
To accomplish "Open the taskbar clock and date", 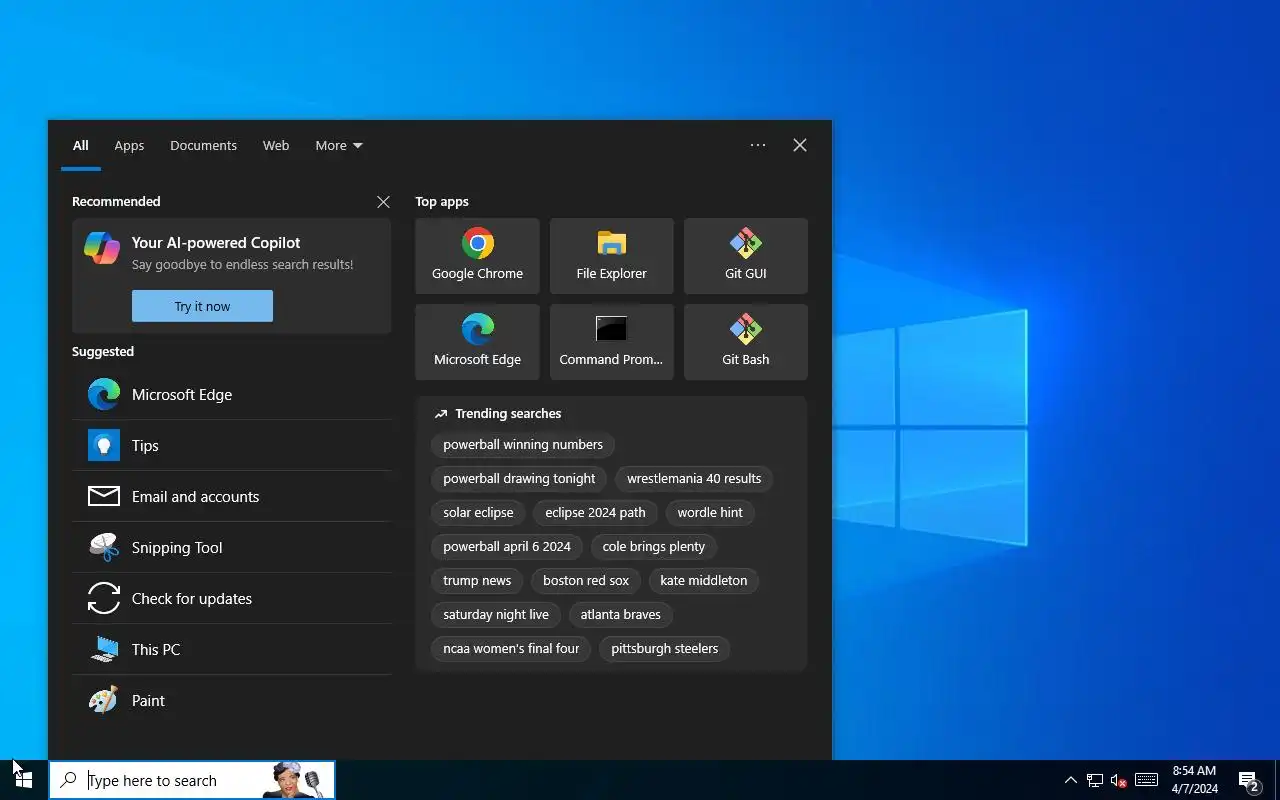I will [1194, 780].
